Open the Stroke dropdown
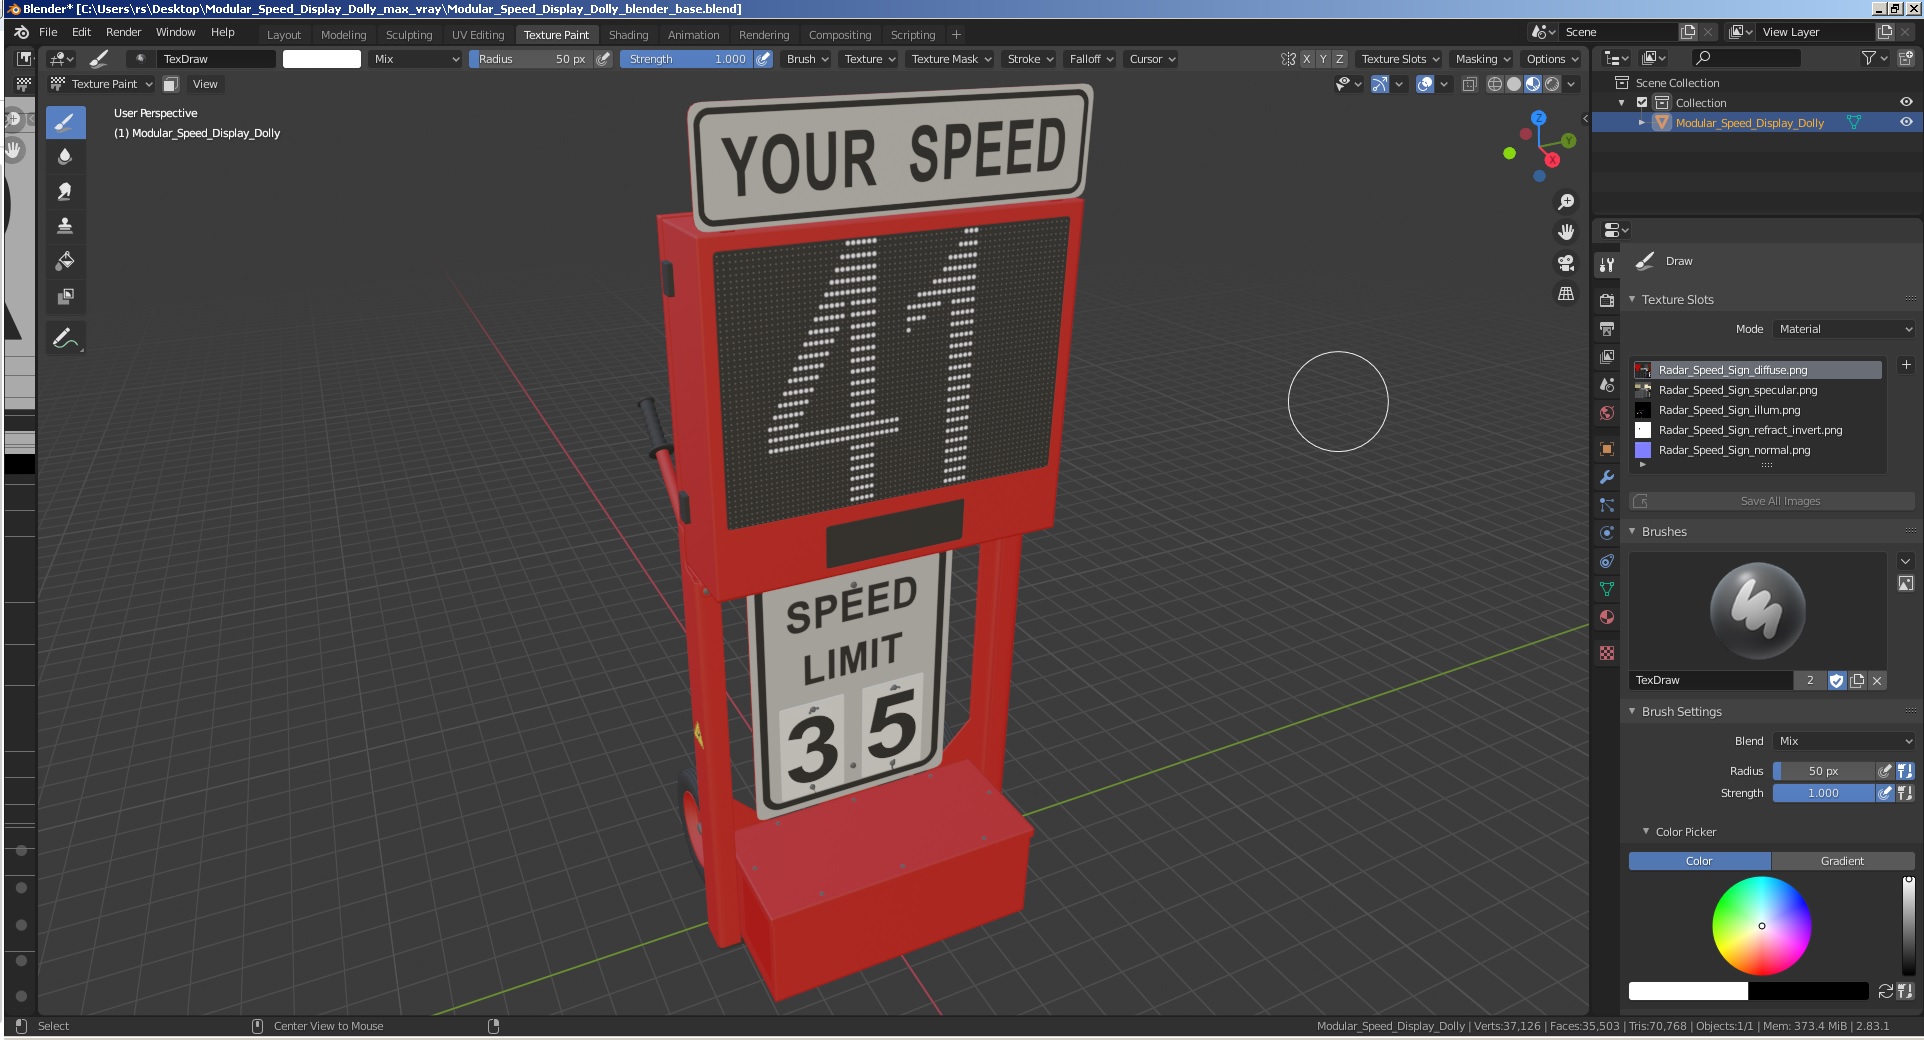The height and width of the screenshot is (1040, 1924). click(x=1030, y=59)
